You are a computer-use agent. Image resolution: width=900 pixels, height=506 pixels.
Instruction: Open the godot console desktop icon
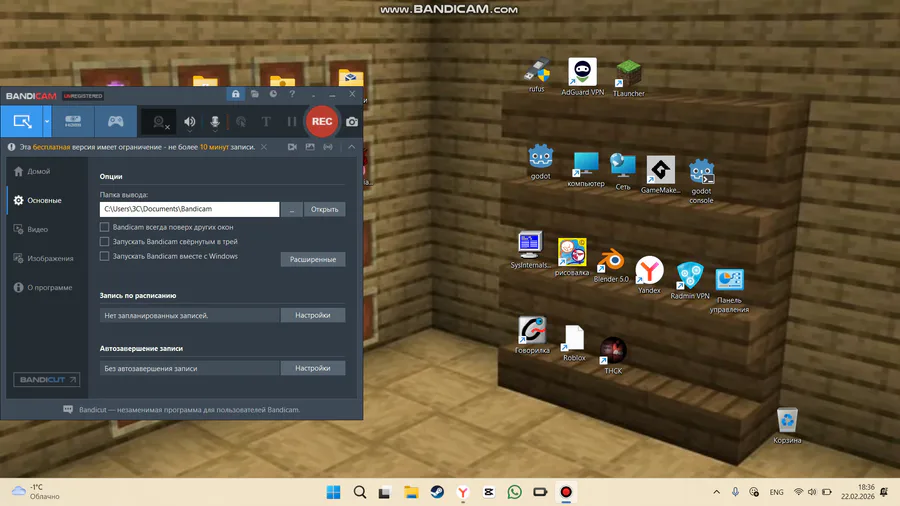(701, 181)
